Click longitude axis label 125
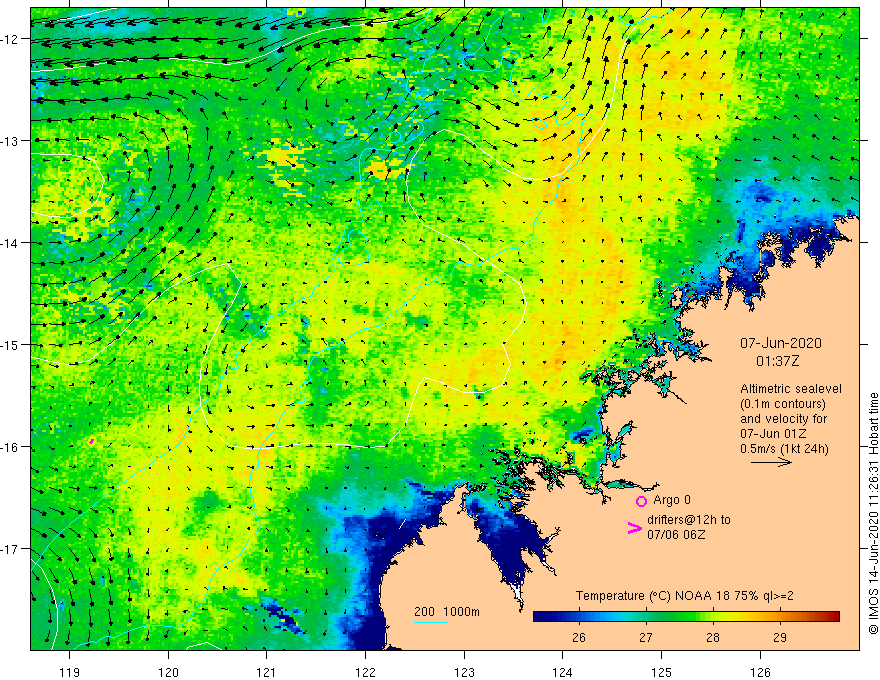 (x=662, y=672)
